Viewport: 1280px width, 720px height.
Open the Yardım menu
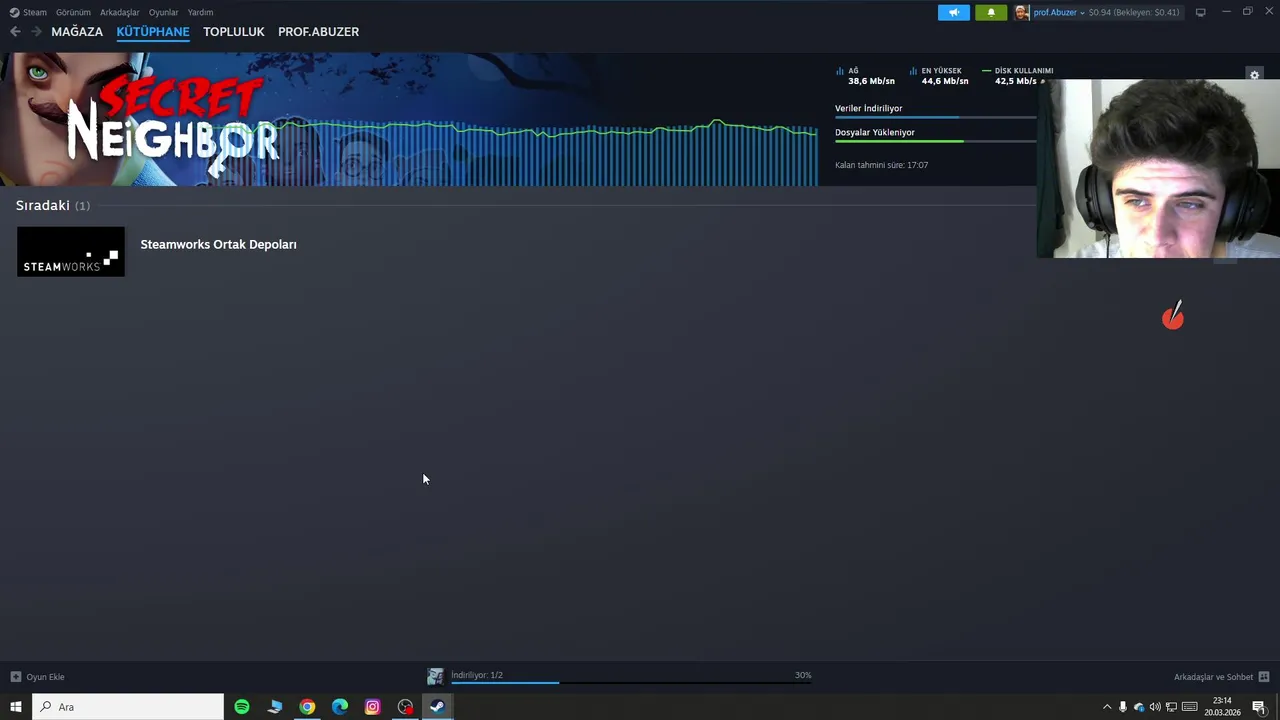[x=200, y=12]
